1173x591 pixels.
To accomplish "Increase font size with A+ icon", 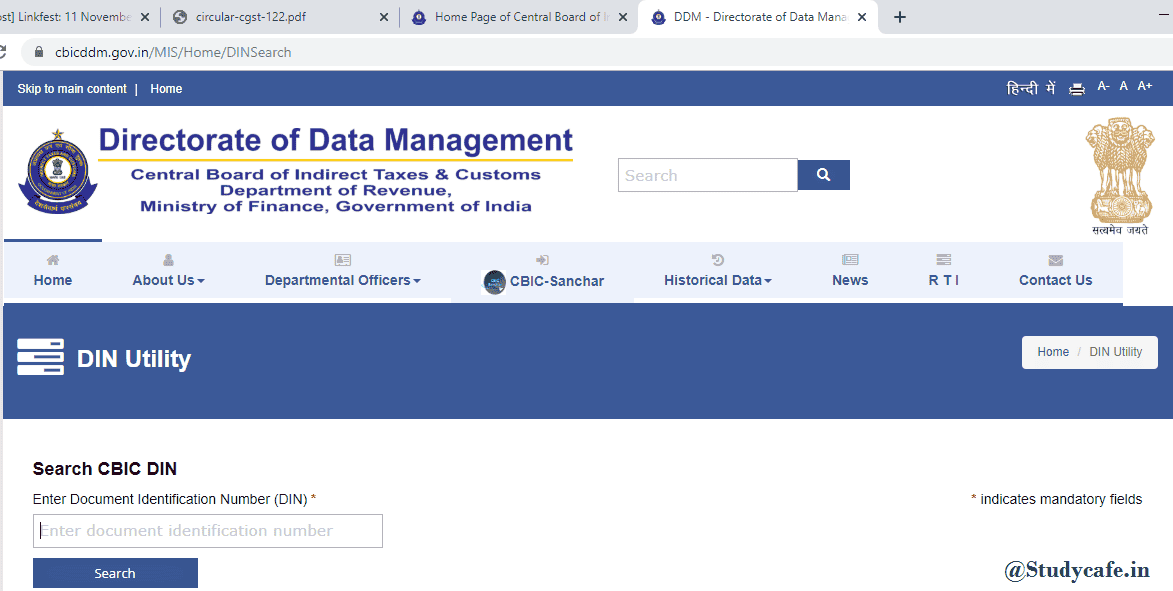I will 1145,87.
